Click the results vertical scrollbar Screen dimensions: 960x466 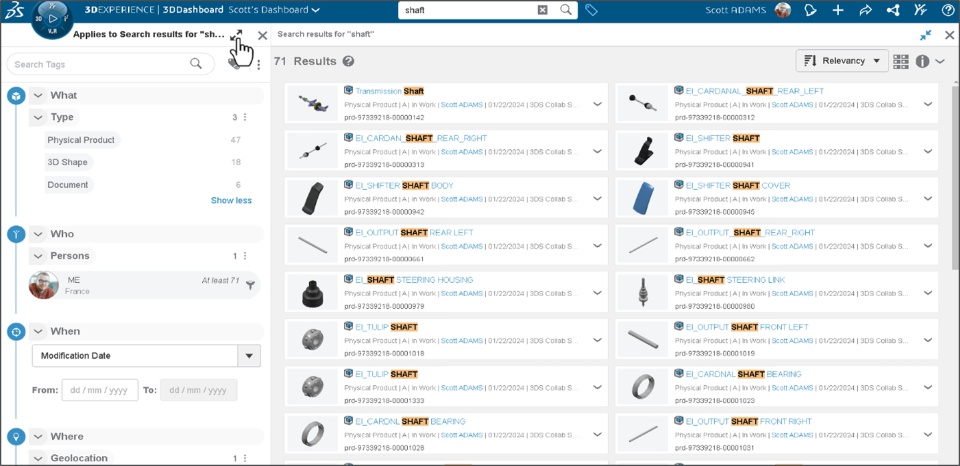pyautogui.click(x=955, y=178)
